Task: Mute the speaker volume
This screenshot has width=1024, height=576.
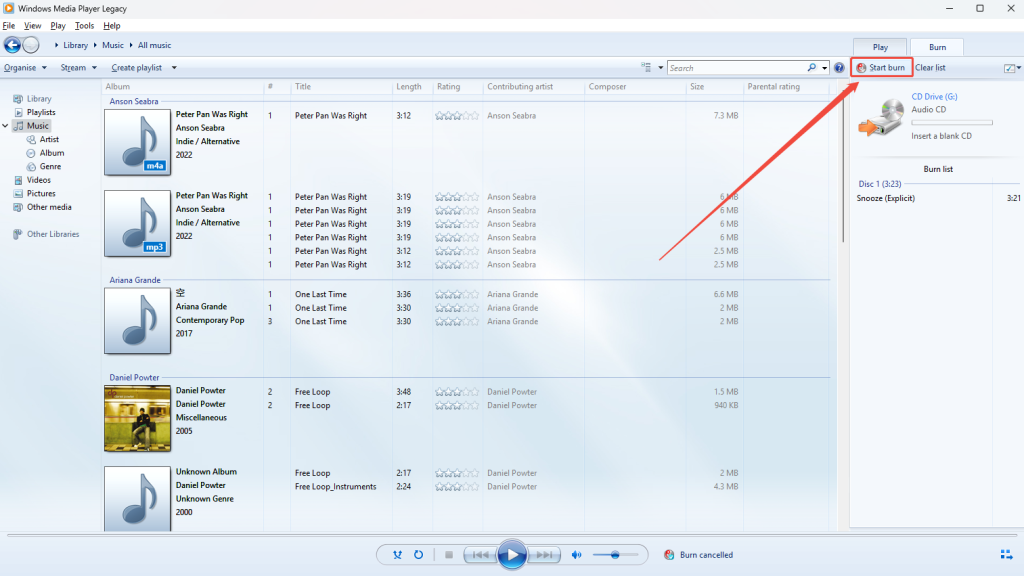Action: tap(577, 555)
